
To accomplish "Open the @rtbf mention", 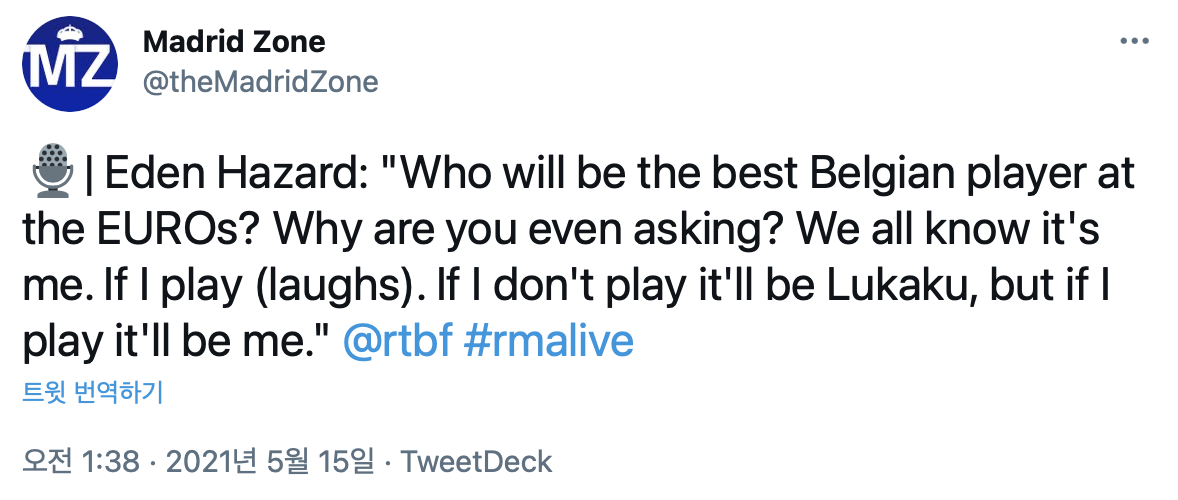I will pos(399,341).
